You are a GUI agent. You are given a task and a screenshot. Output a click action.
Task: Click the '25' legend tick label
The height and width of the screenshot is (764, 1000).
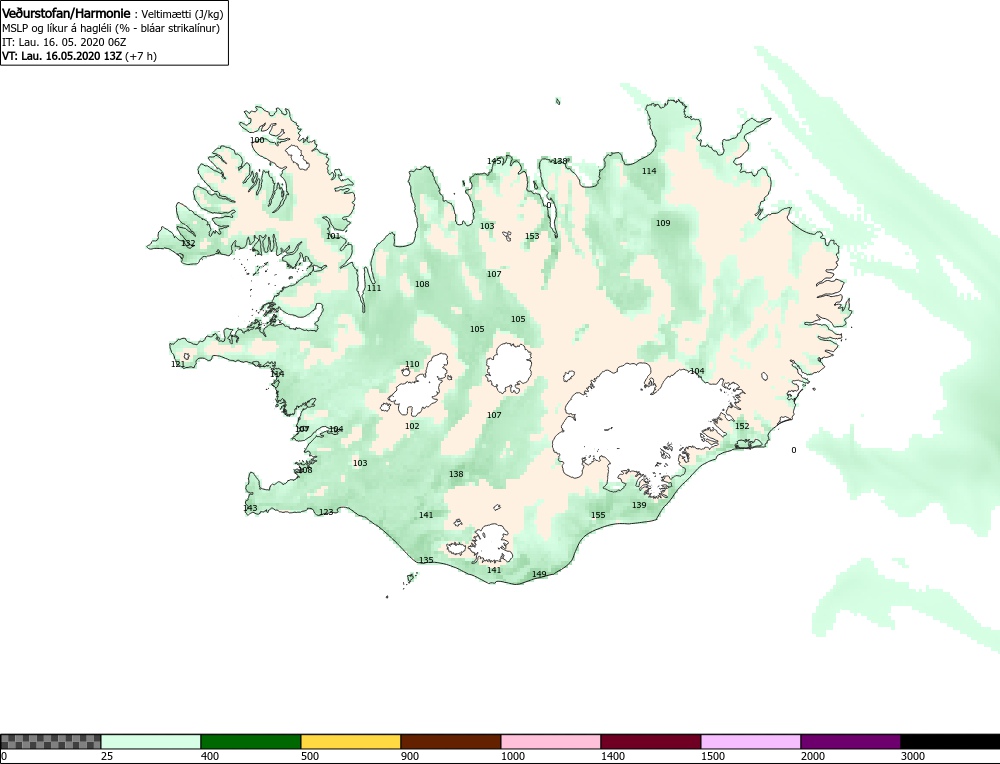pos(106,756)
